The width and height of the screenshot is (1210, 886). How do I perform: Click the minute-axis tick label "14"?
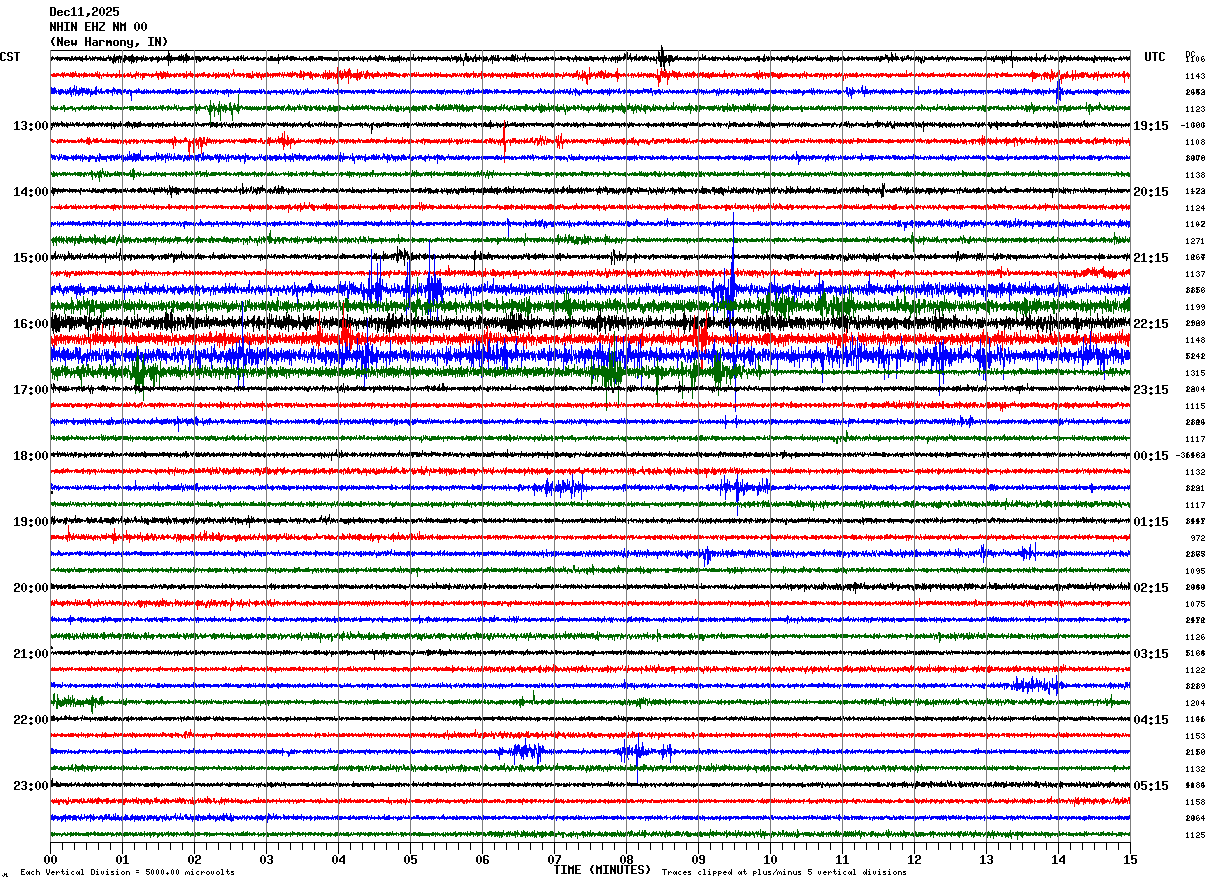(x=1058, y=859)
